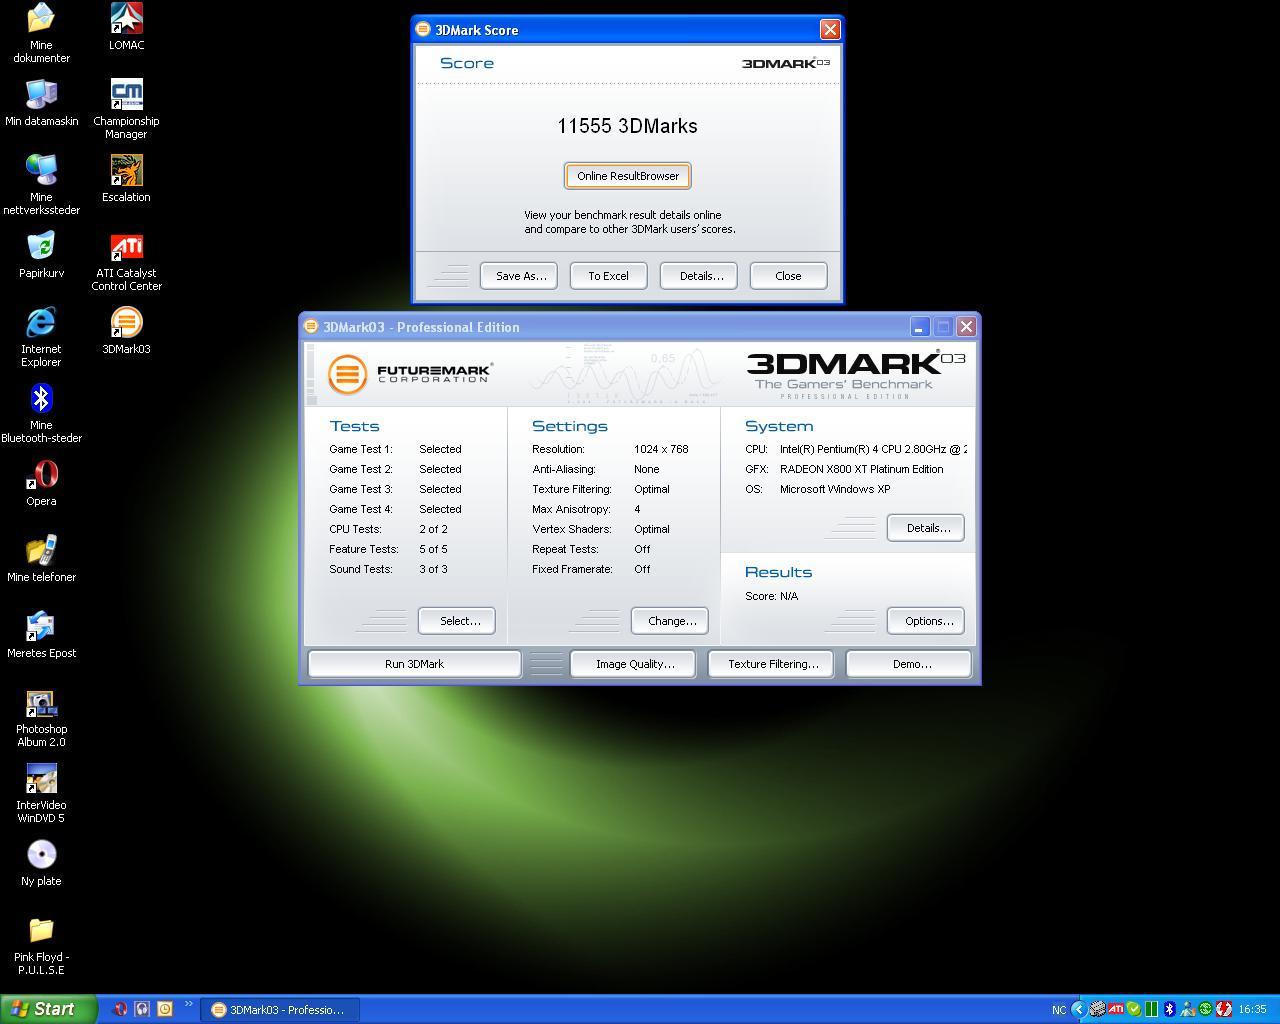Click Save As... in Score window
Viewport: 1280px width, 1024px height.
518,276
